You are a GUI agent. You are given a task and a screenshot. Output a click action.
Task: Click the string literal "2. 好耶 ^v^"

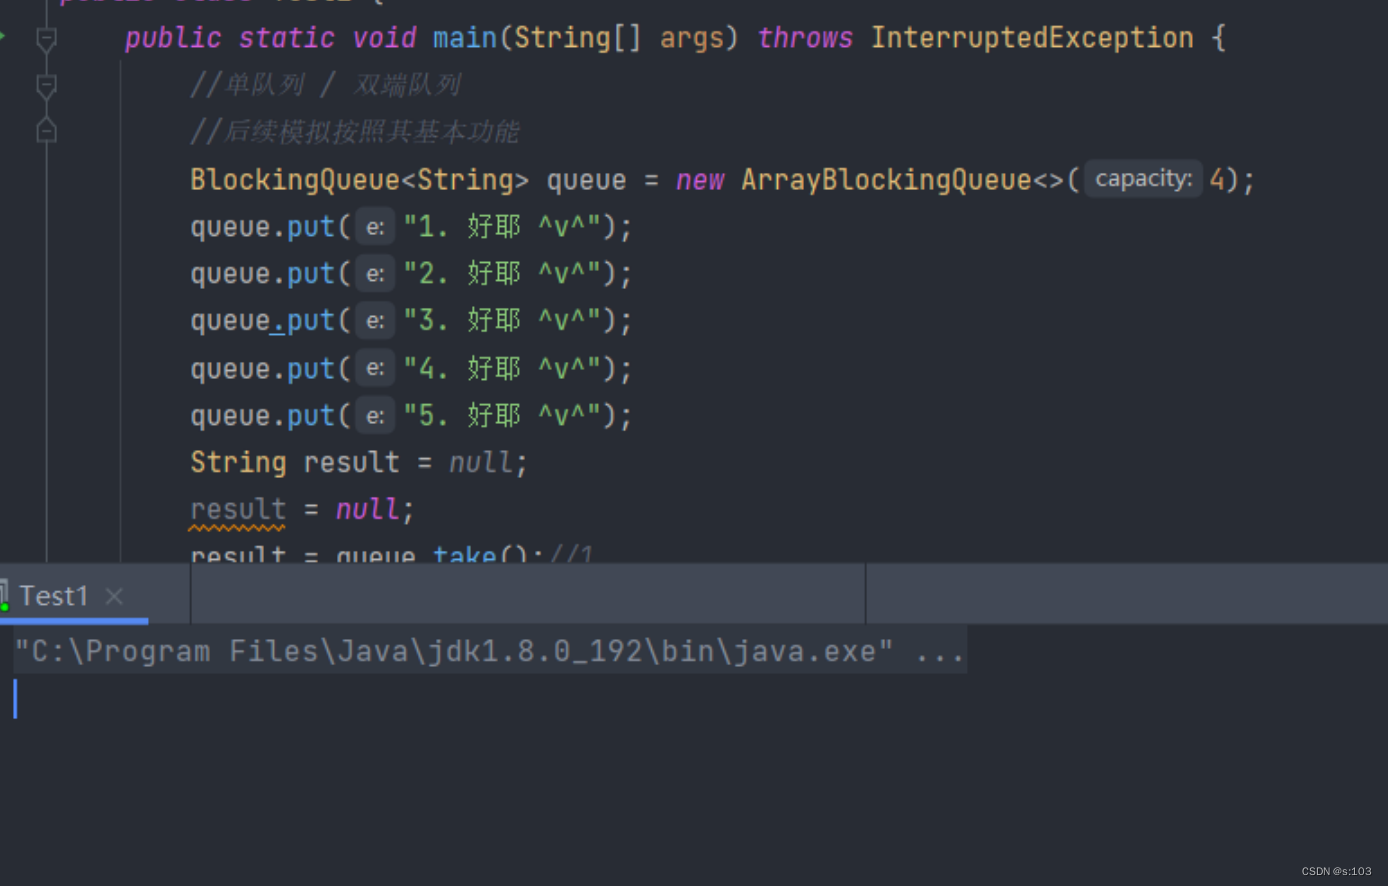point(503,274)
